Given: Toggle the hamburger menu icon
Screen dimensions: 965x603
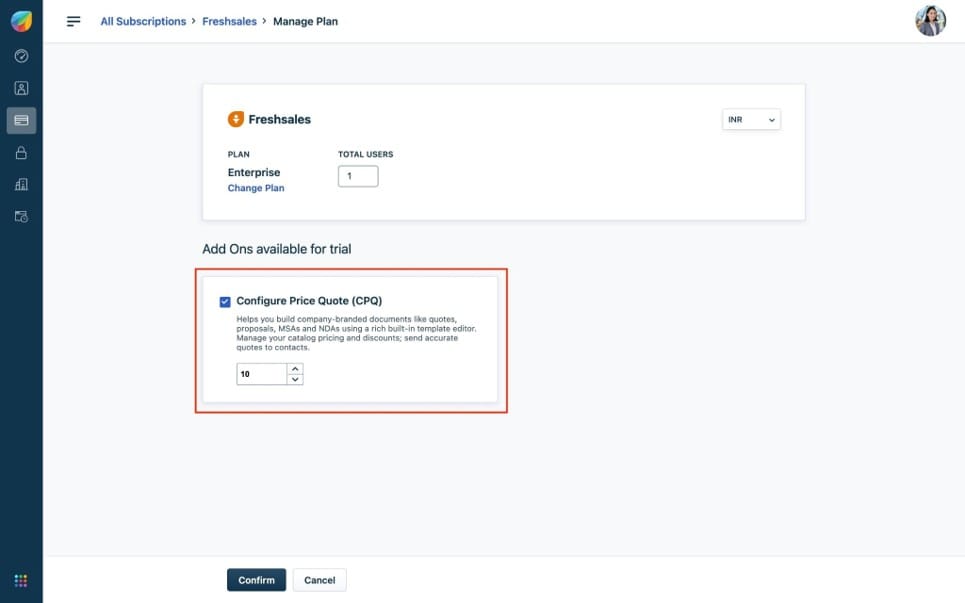Looking at the screenshot, I should [x=73, y=22].
